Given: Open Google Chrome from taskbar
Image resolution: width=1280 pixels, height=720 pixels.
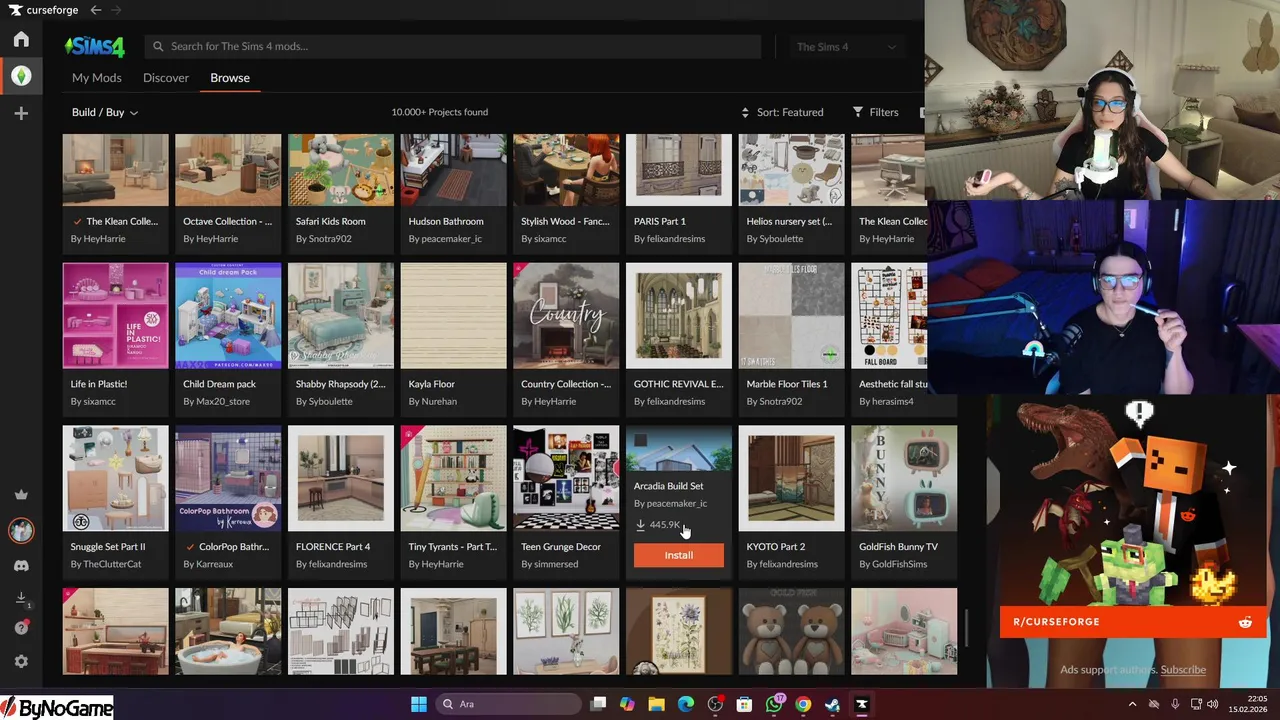Looking at the screenshot, I should point(803,704).
